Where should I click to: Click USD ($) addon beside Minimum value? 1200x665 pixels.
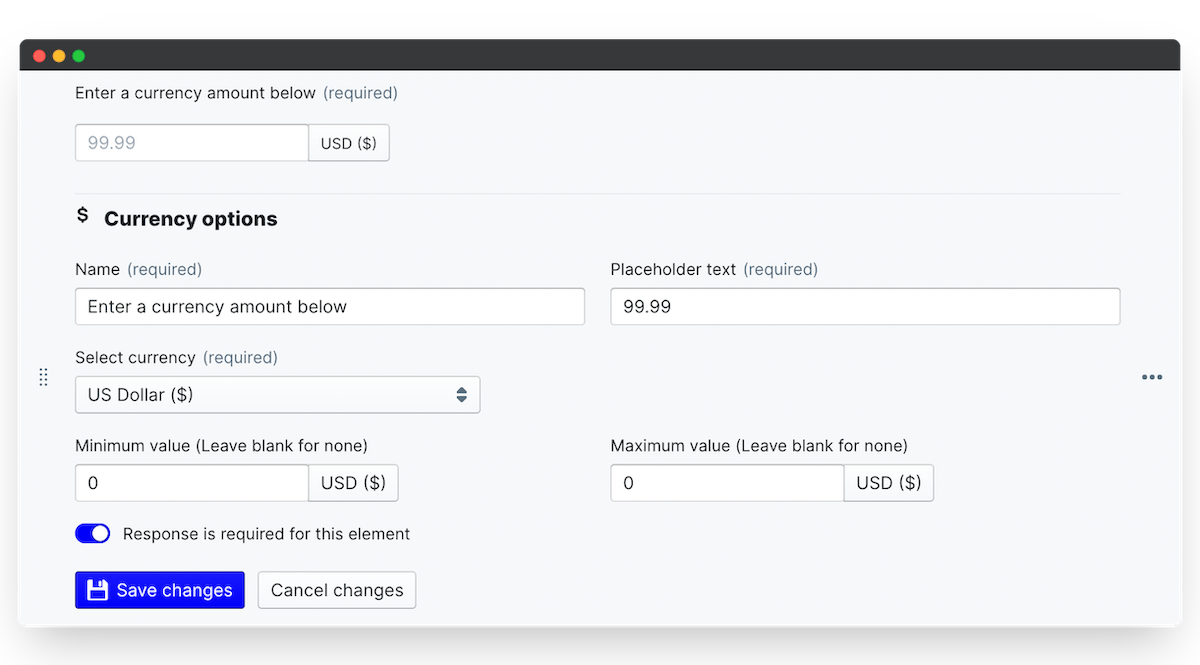(353, 483)
